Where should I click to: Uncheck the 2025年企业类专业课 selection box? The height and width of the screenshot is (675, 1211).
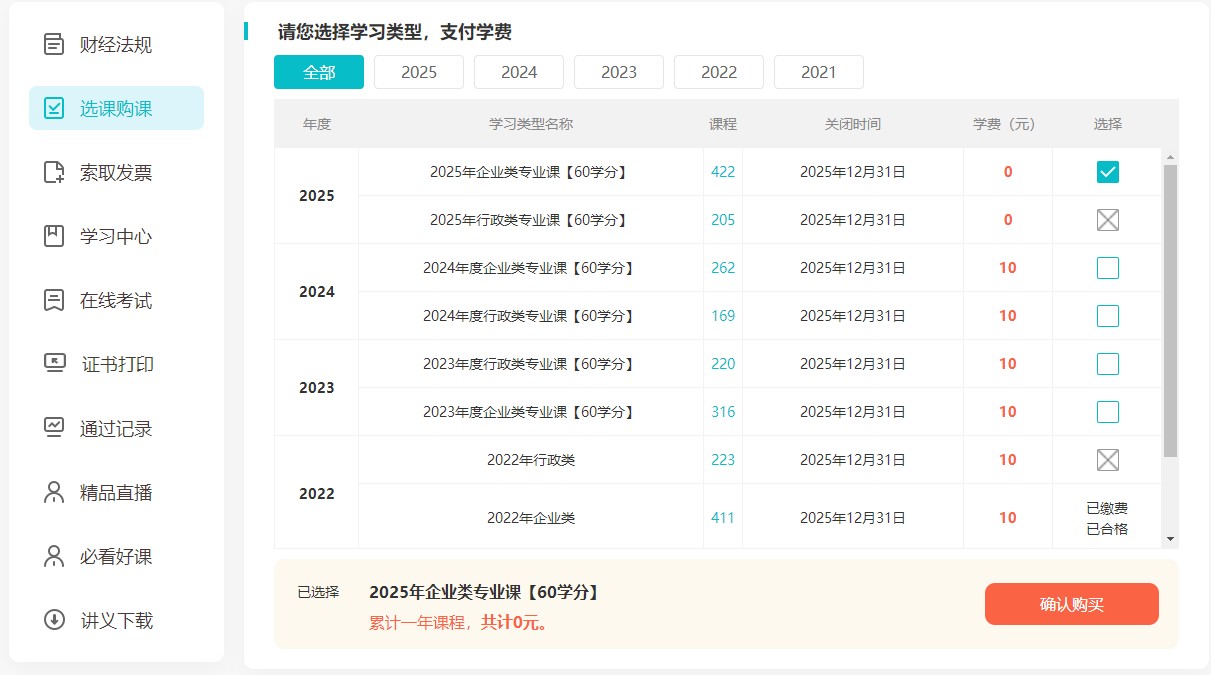tap(1107, 171)
